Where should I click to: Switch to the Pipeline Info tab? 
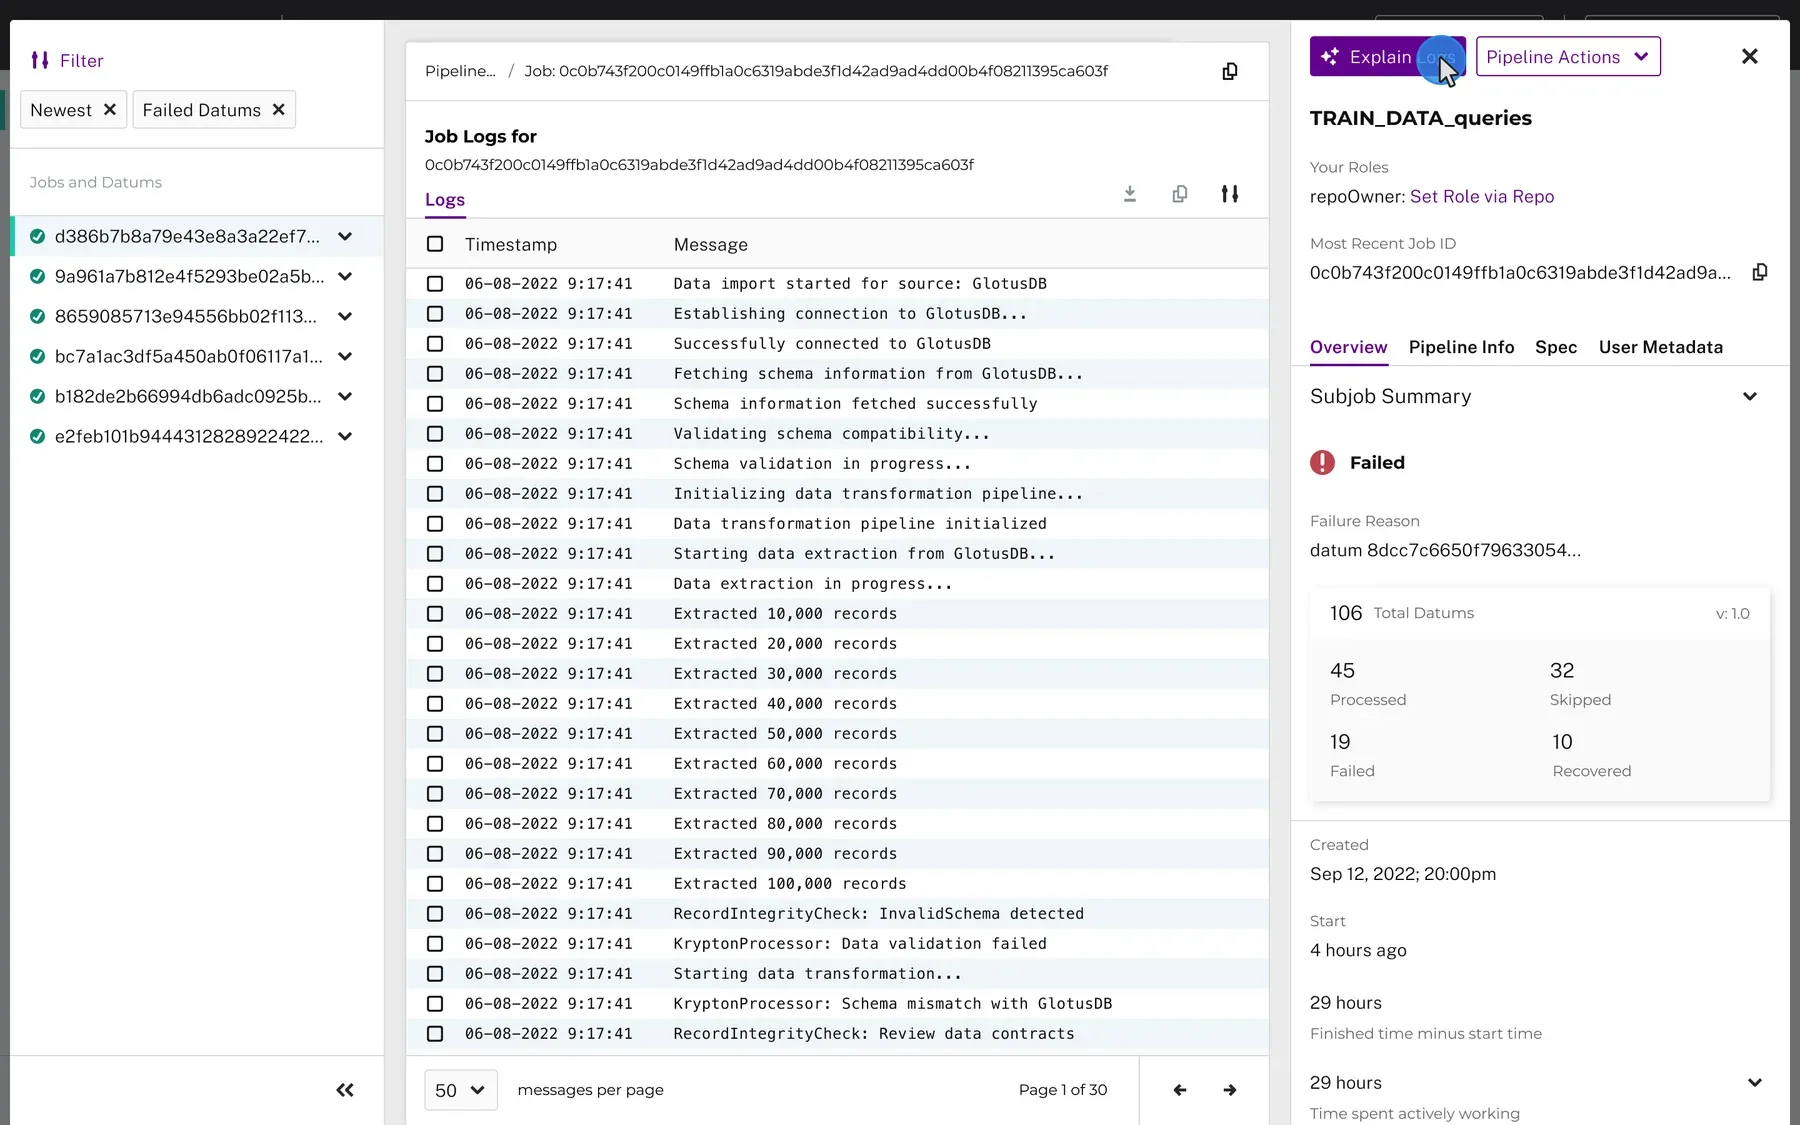click(x=1461, y=347)
